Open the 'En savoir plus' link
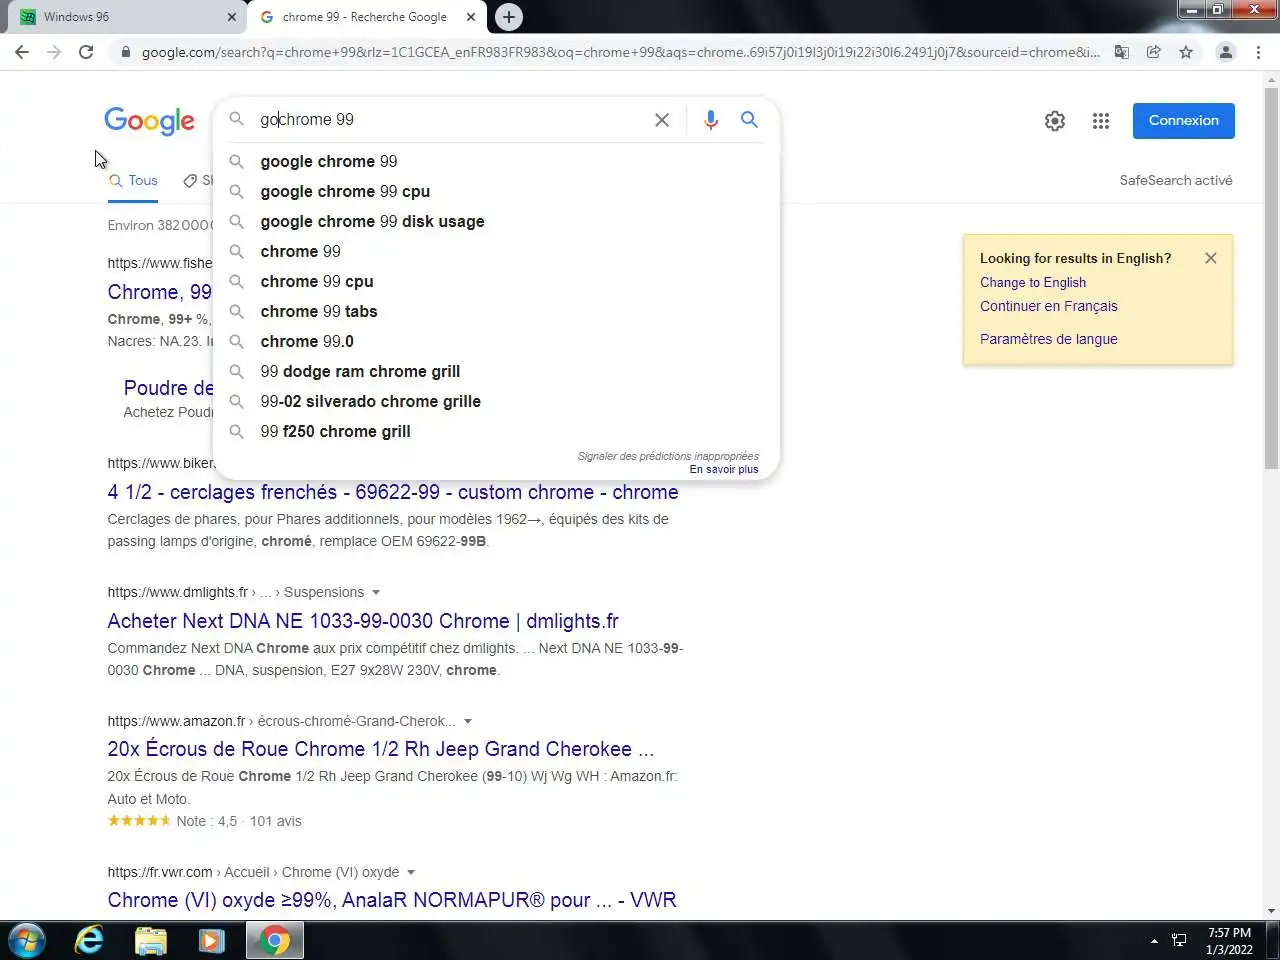The width and height of the screenshot is (1280, 960). (724, 469)
